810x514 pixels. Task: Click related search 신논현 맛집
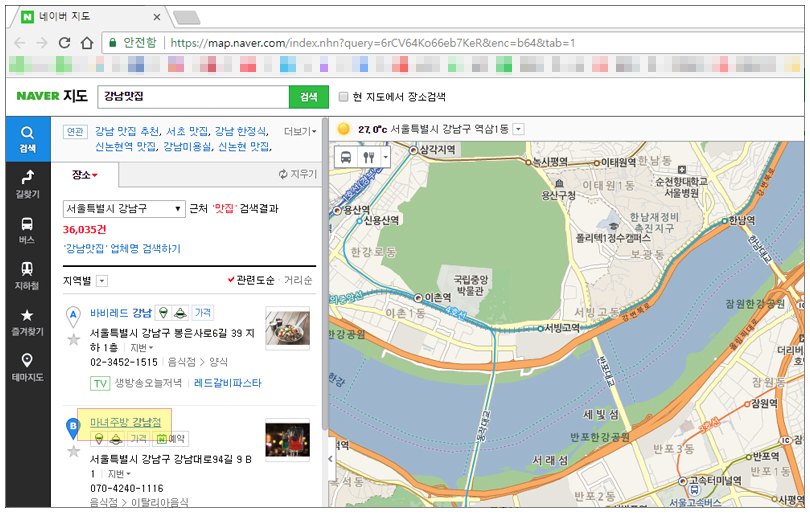[243, 147]
